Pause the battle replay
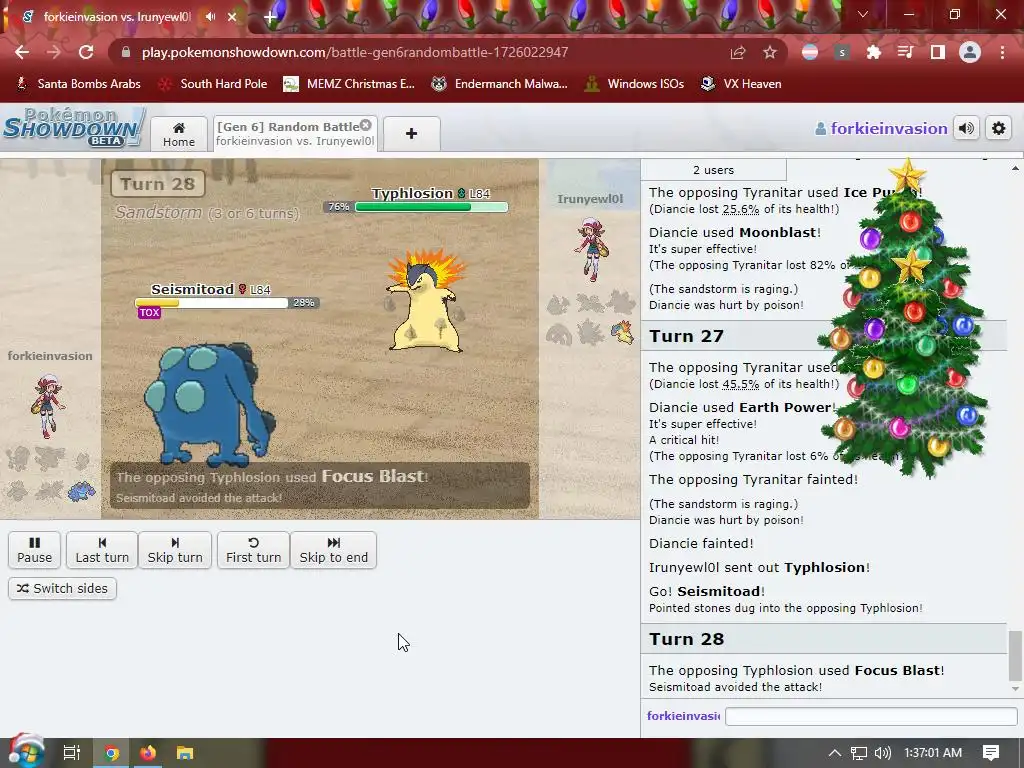 (x=35, y=550)
